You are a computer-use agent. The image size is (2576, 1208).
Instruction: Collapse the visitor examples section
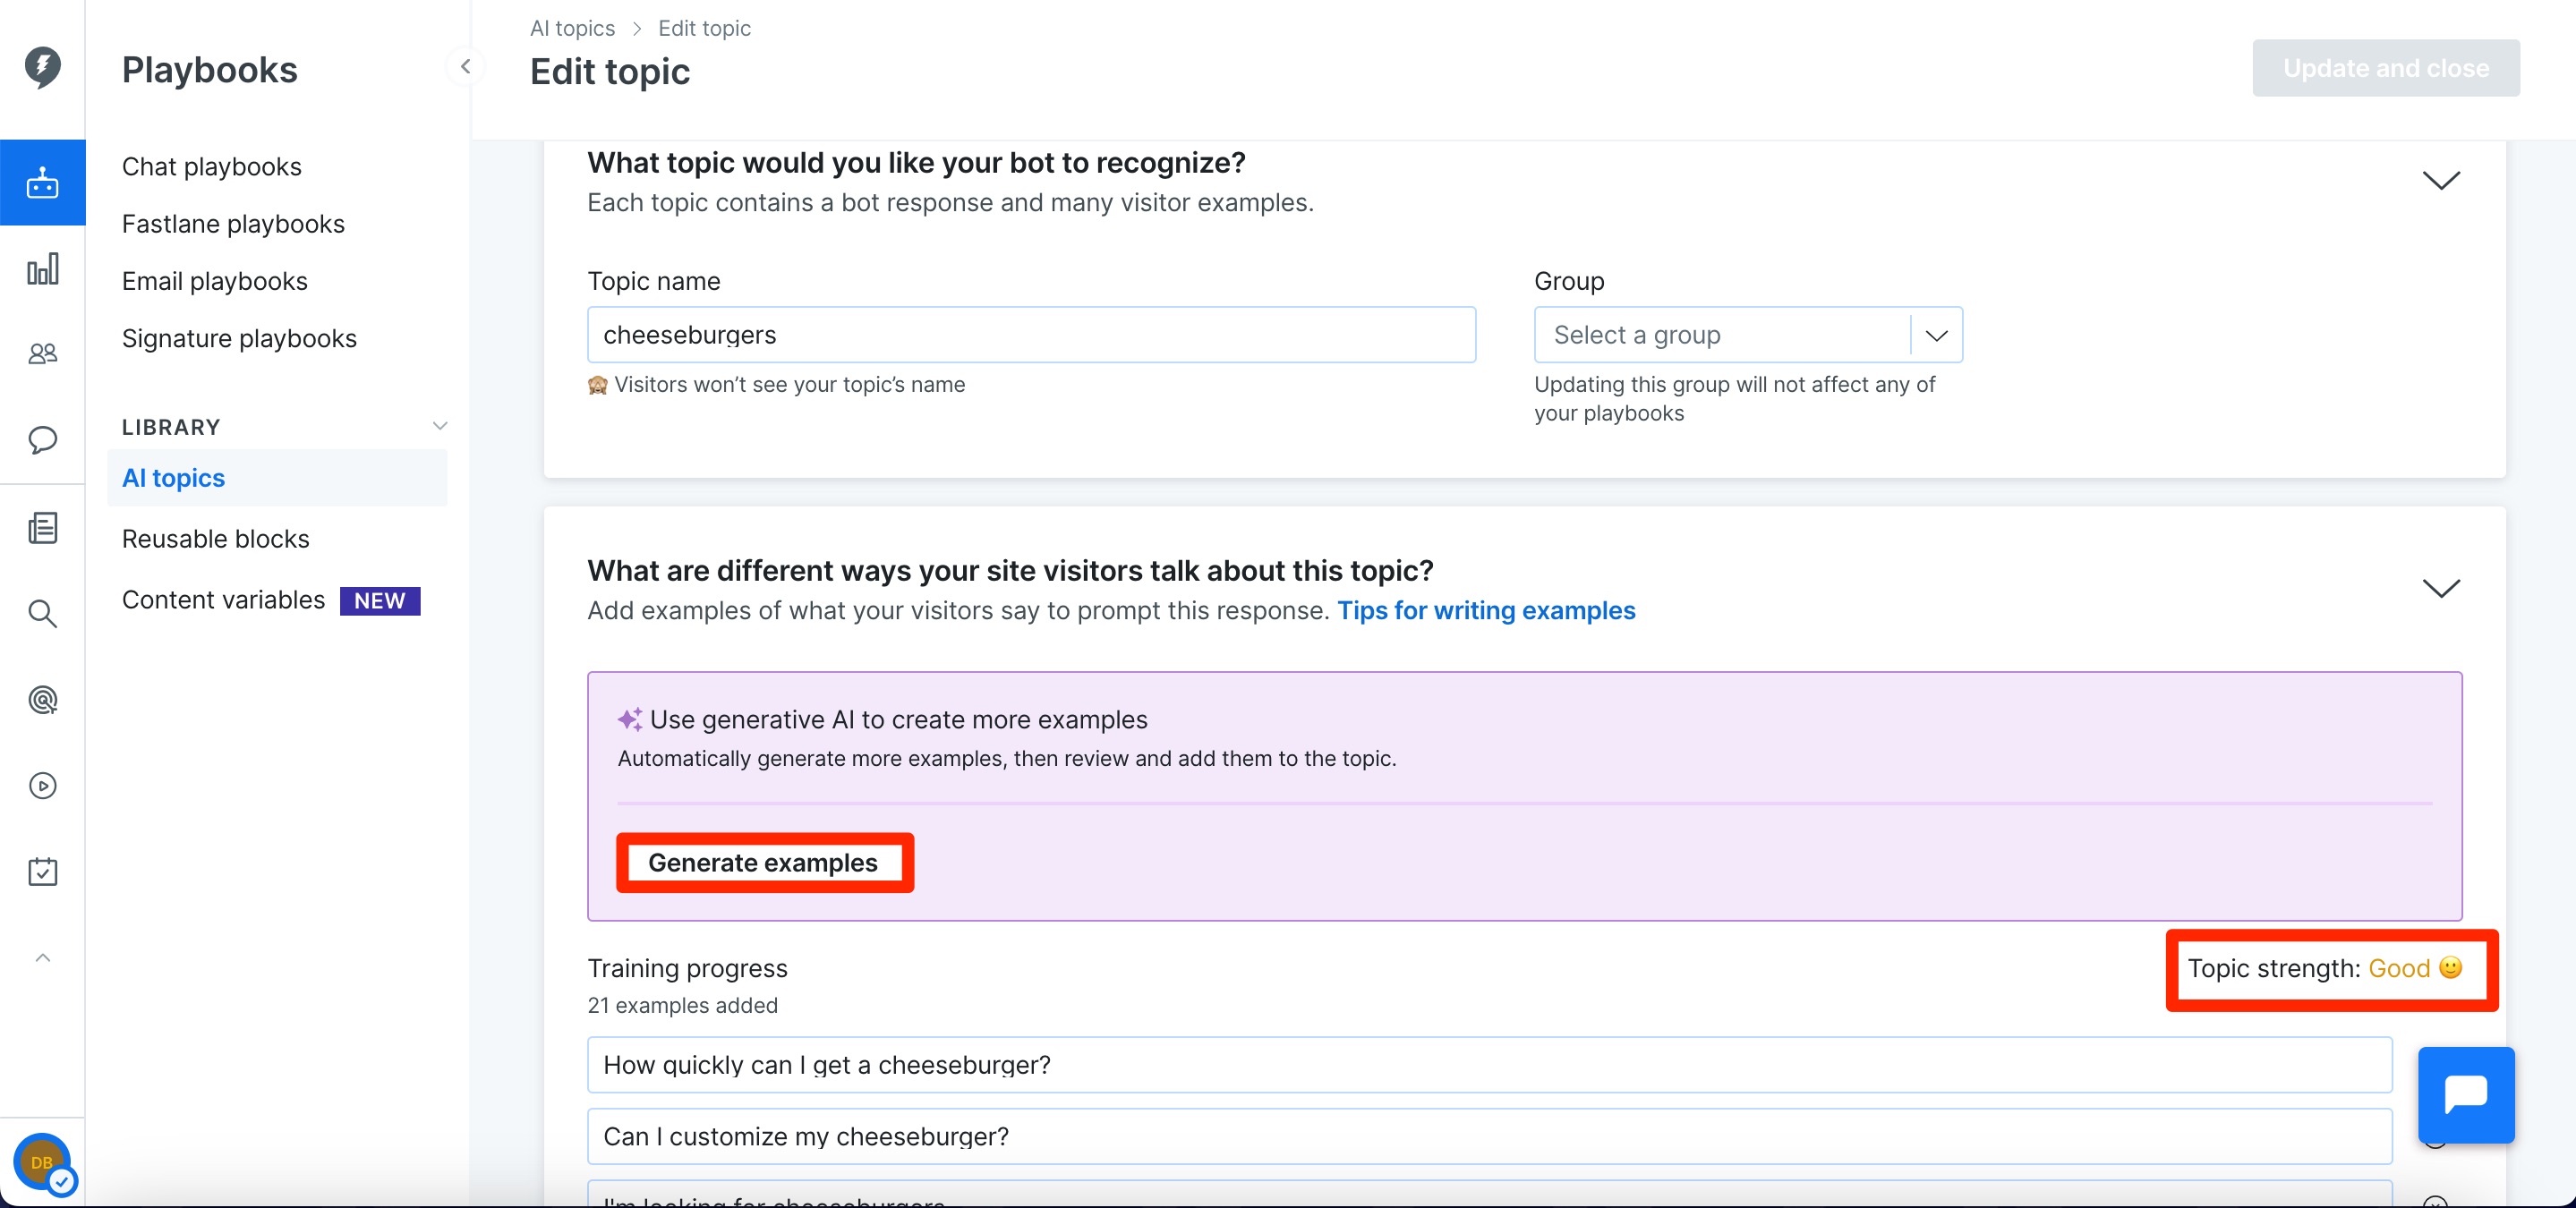coord(2440,588)
